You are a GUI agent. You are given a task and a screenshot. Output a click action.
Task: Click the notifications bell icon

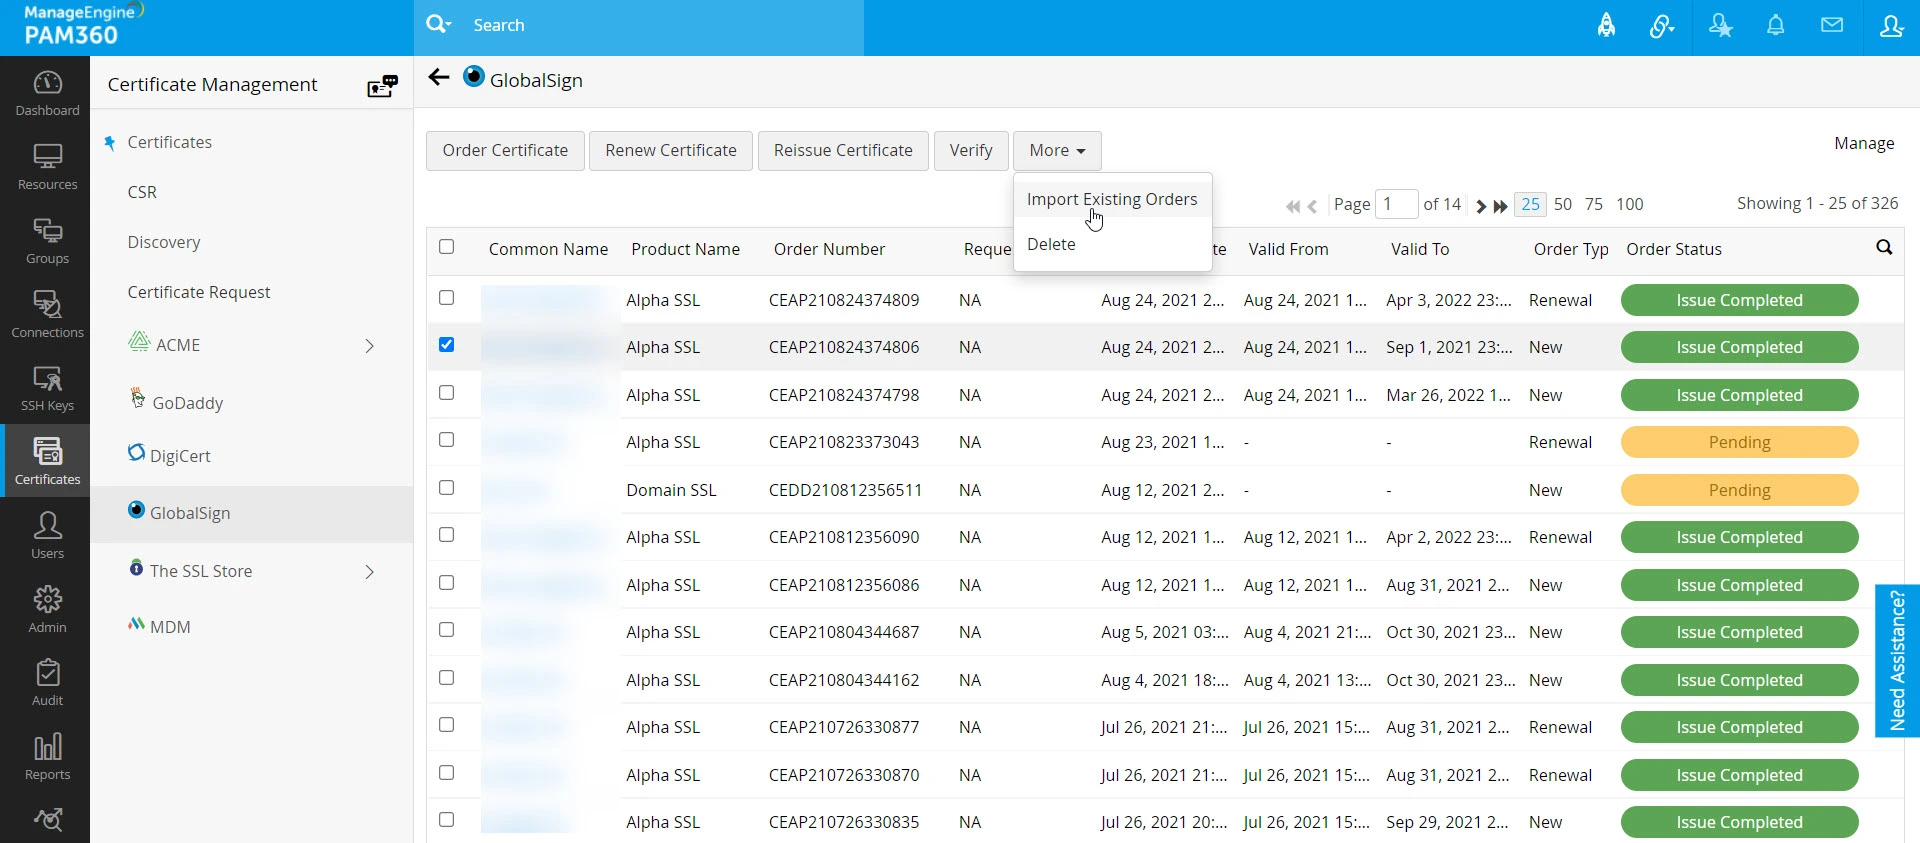tap(1775, 26)
